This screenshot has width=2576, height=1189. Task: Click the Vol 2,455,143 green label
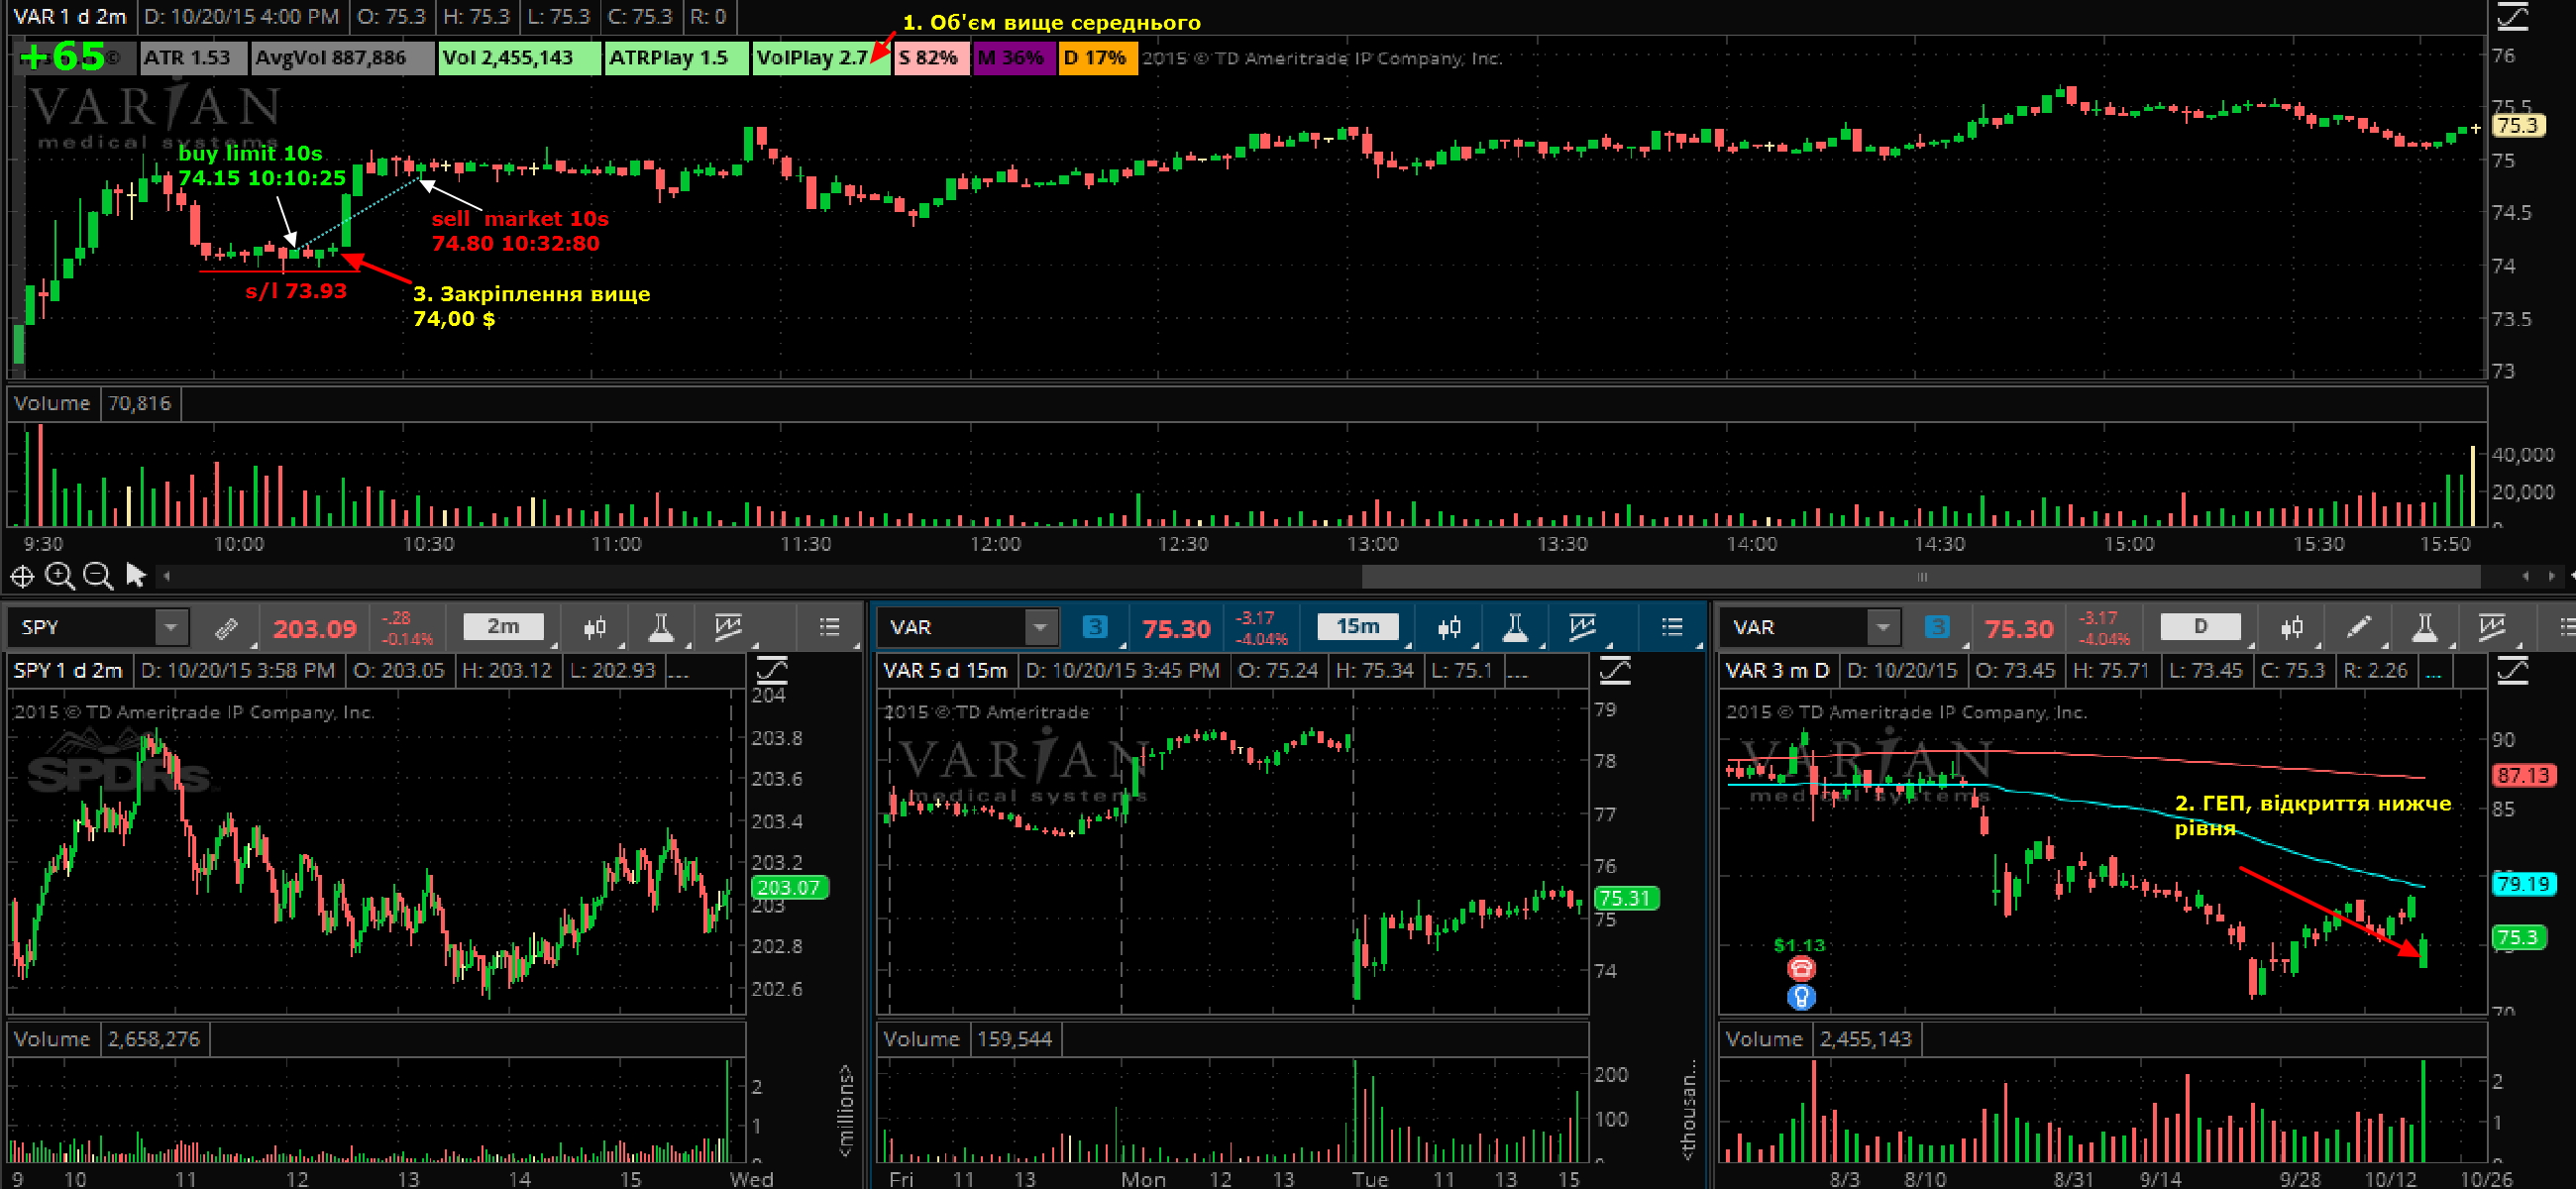[x=520, y=58]
